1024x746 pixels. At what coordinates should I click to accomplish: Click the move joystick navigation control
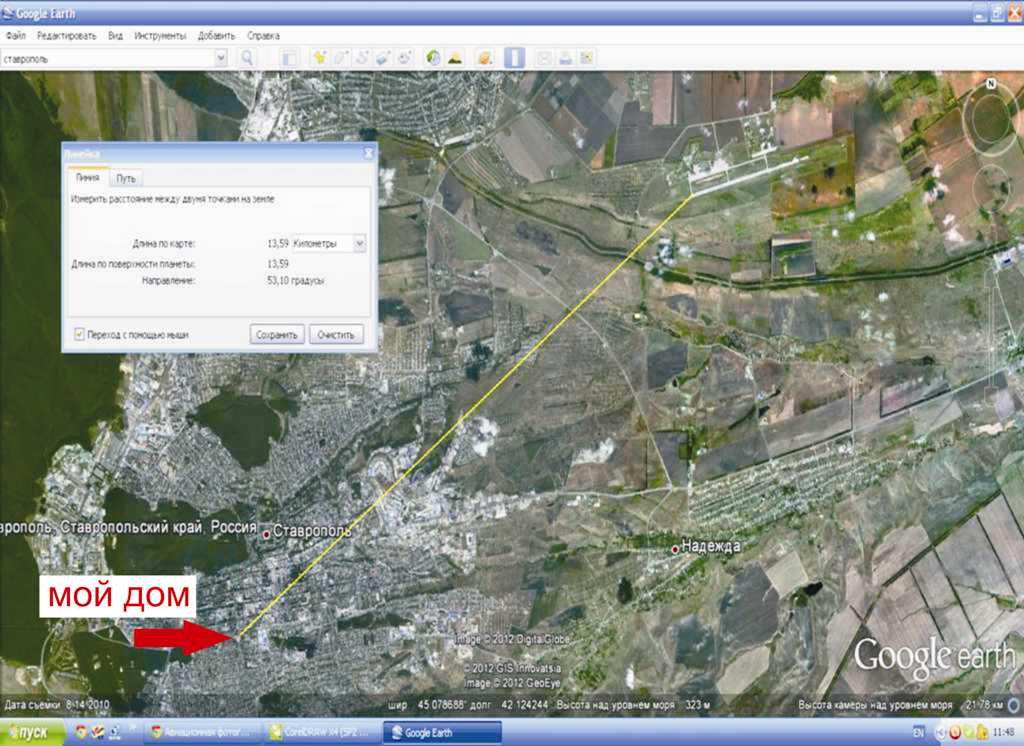point(991,190)
